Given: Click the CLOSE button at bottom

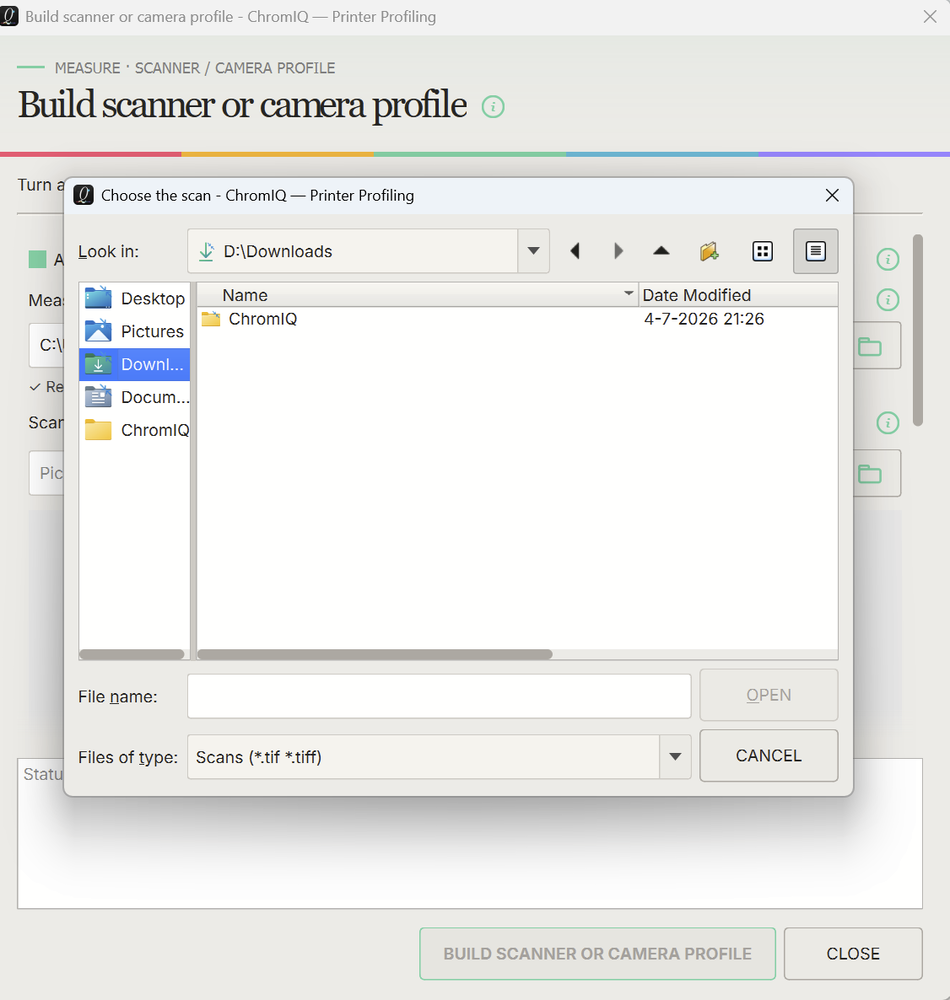Looking at the screenshot, I should point(852,953).
